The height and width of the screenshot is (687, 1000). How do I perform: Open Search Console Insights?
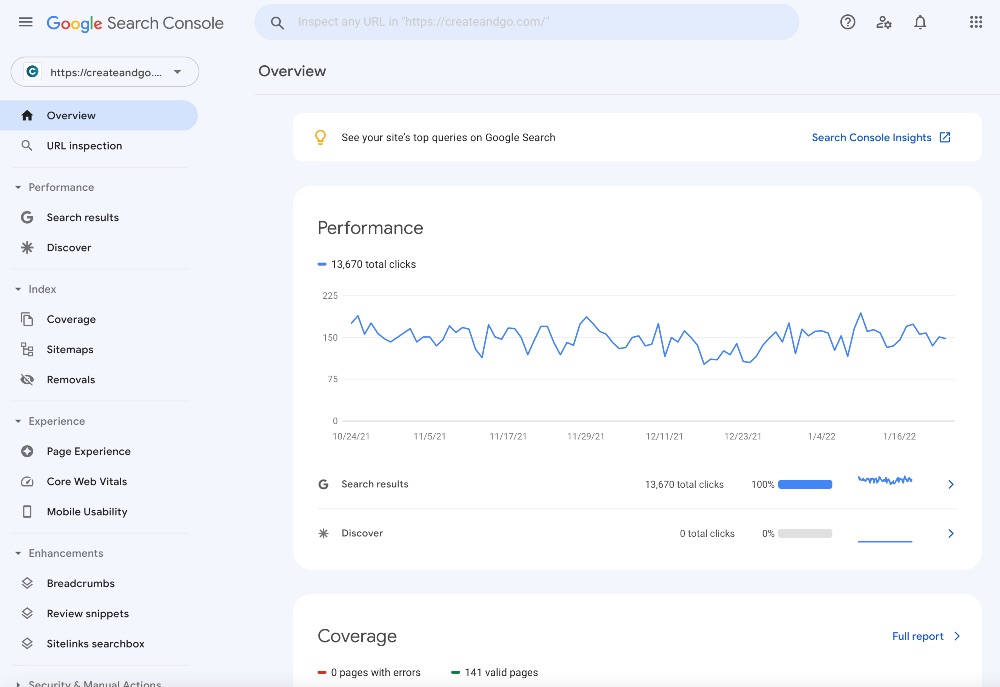[x=871, y=137]
